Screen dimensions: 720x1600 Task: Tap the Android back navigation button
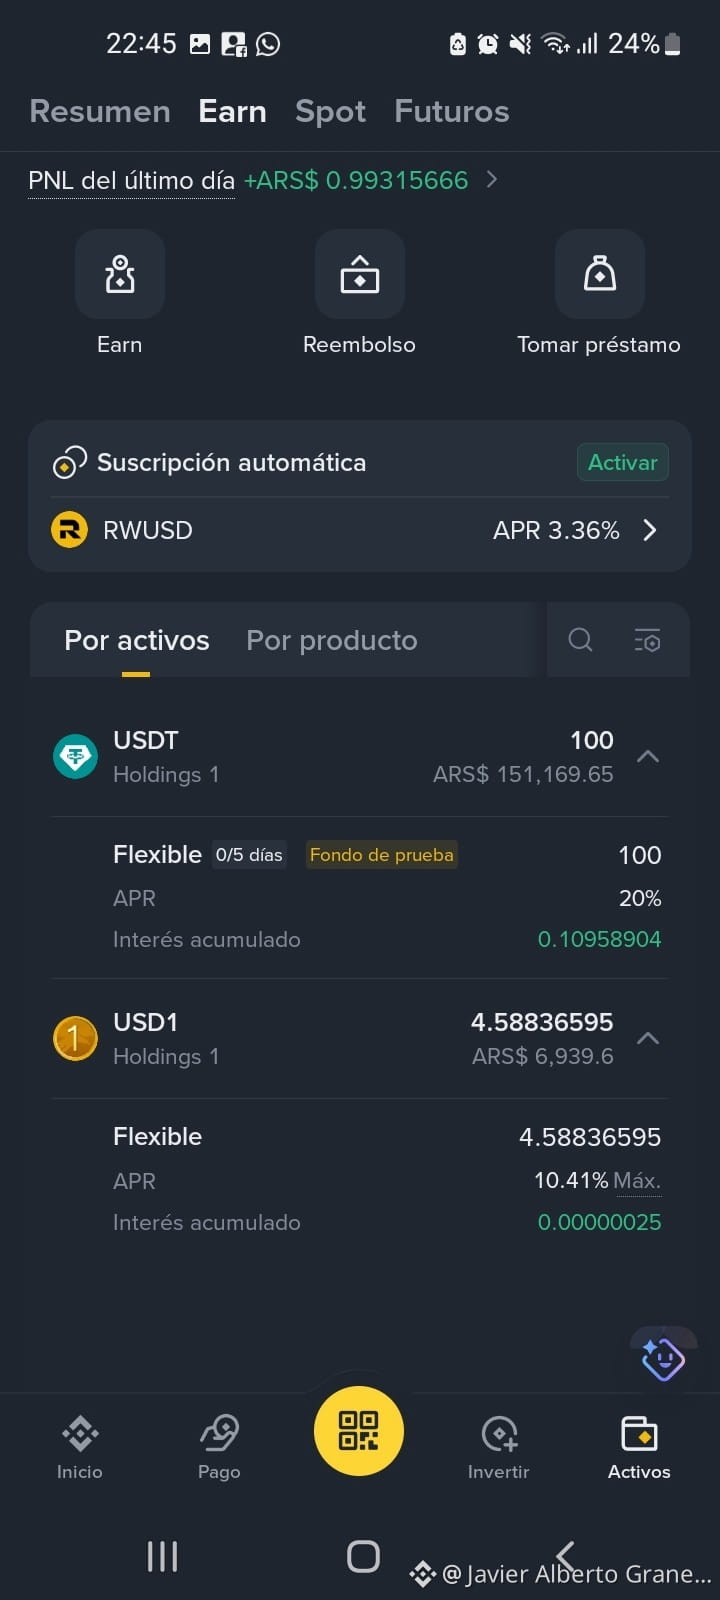click(x=565, y=1556)
